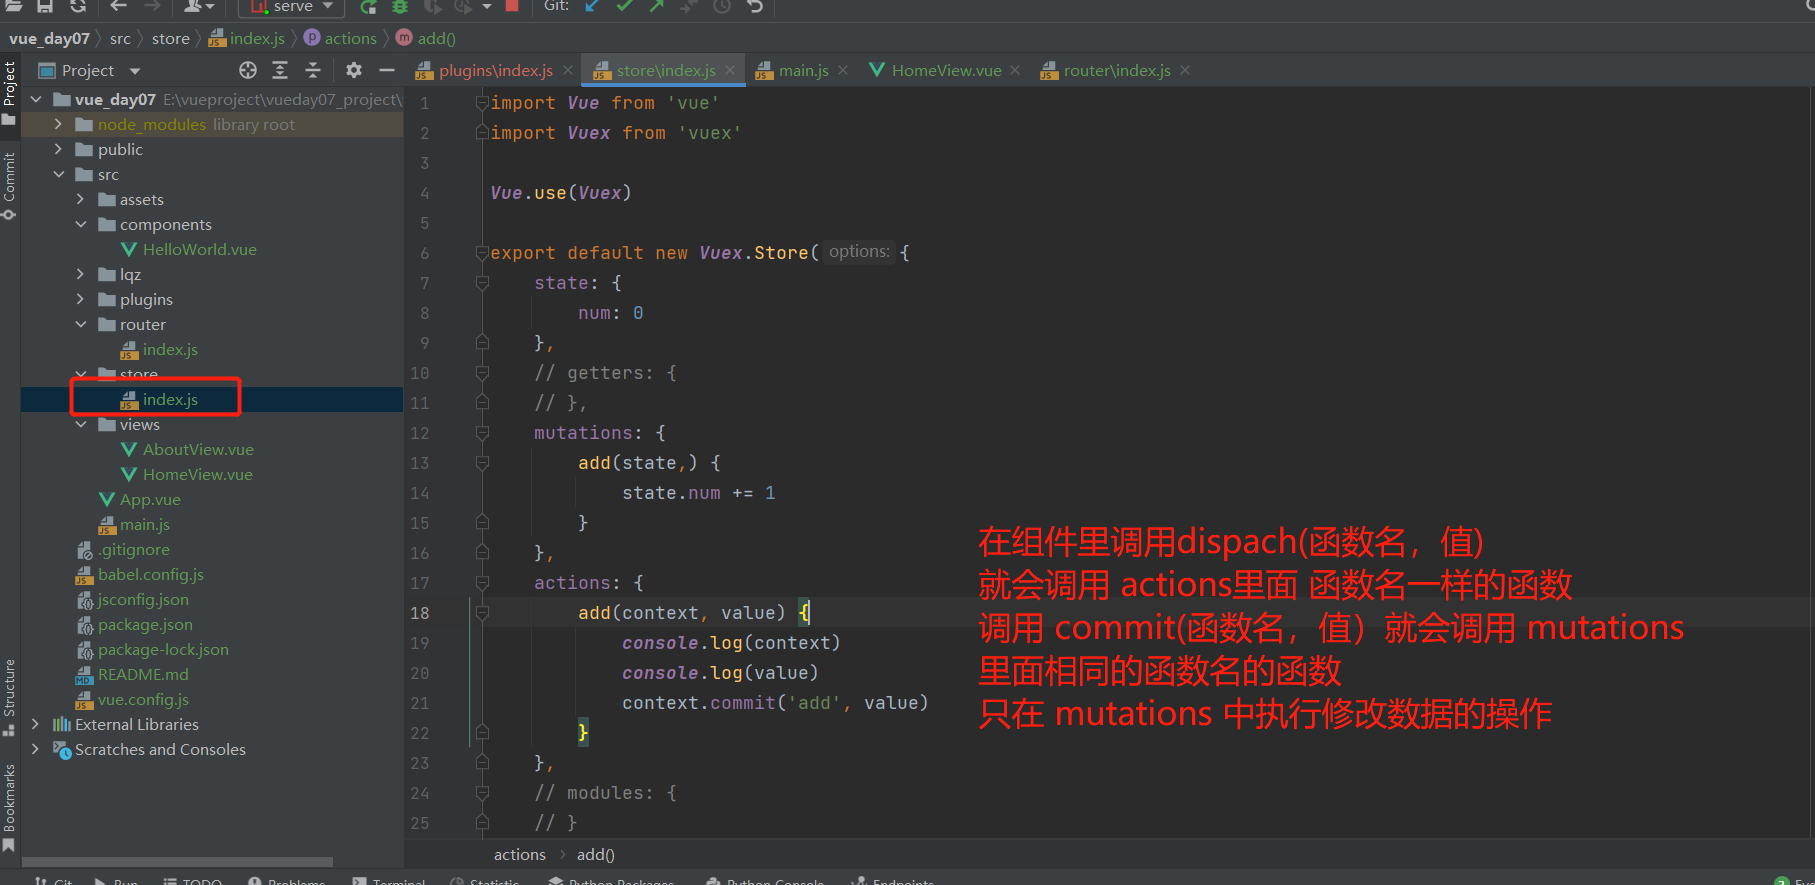Collapse the router folder arrow
This screenshot has height=885, width=1815.
[x=81, y=324]
